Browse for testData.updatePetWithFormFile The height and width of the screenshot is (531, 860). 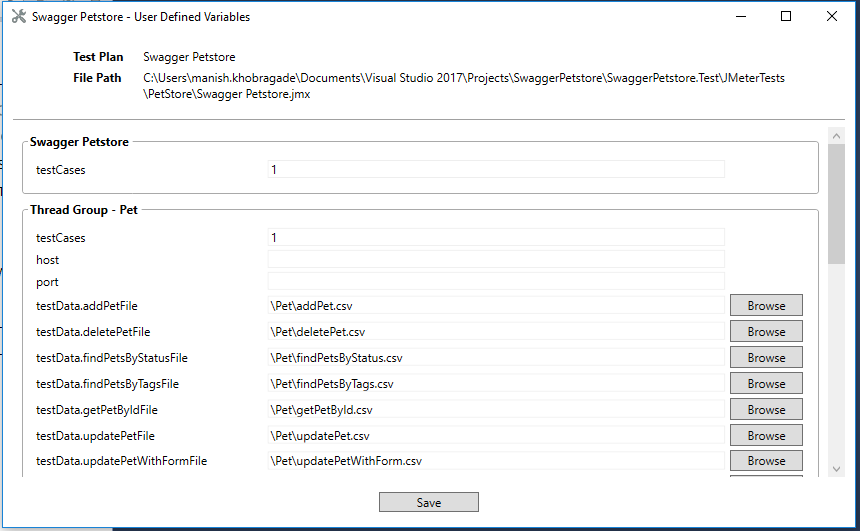point(766,460)
